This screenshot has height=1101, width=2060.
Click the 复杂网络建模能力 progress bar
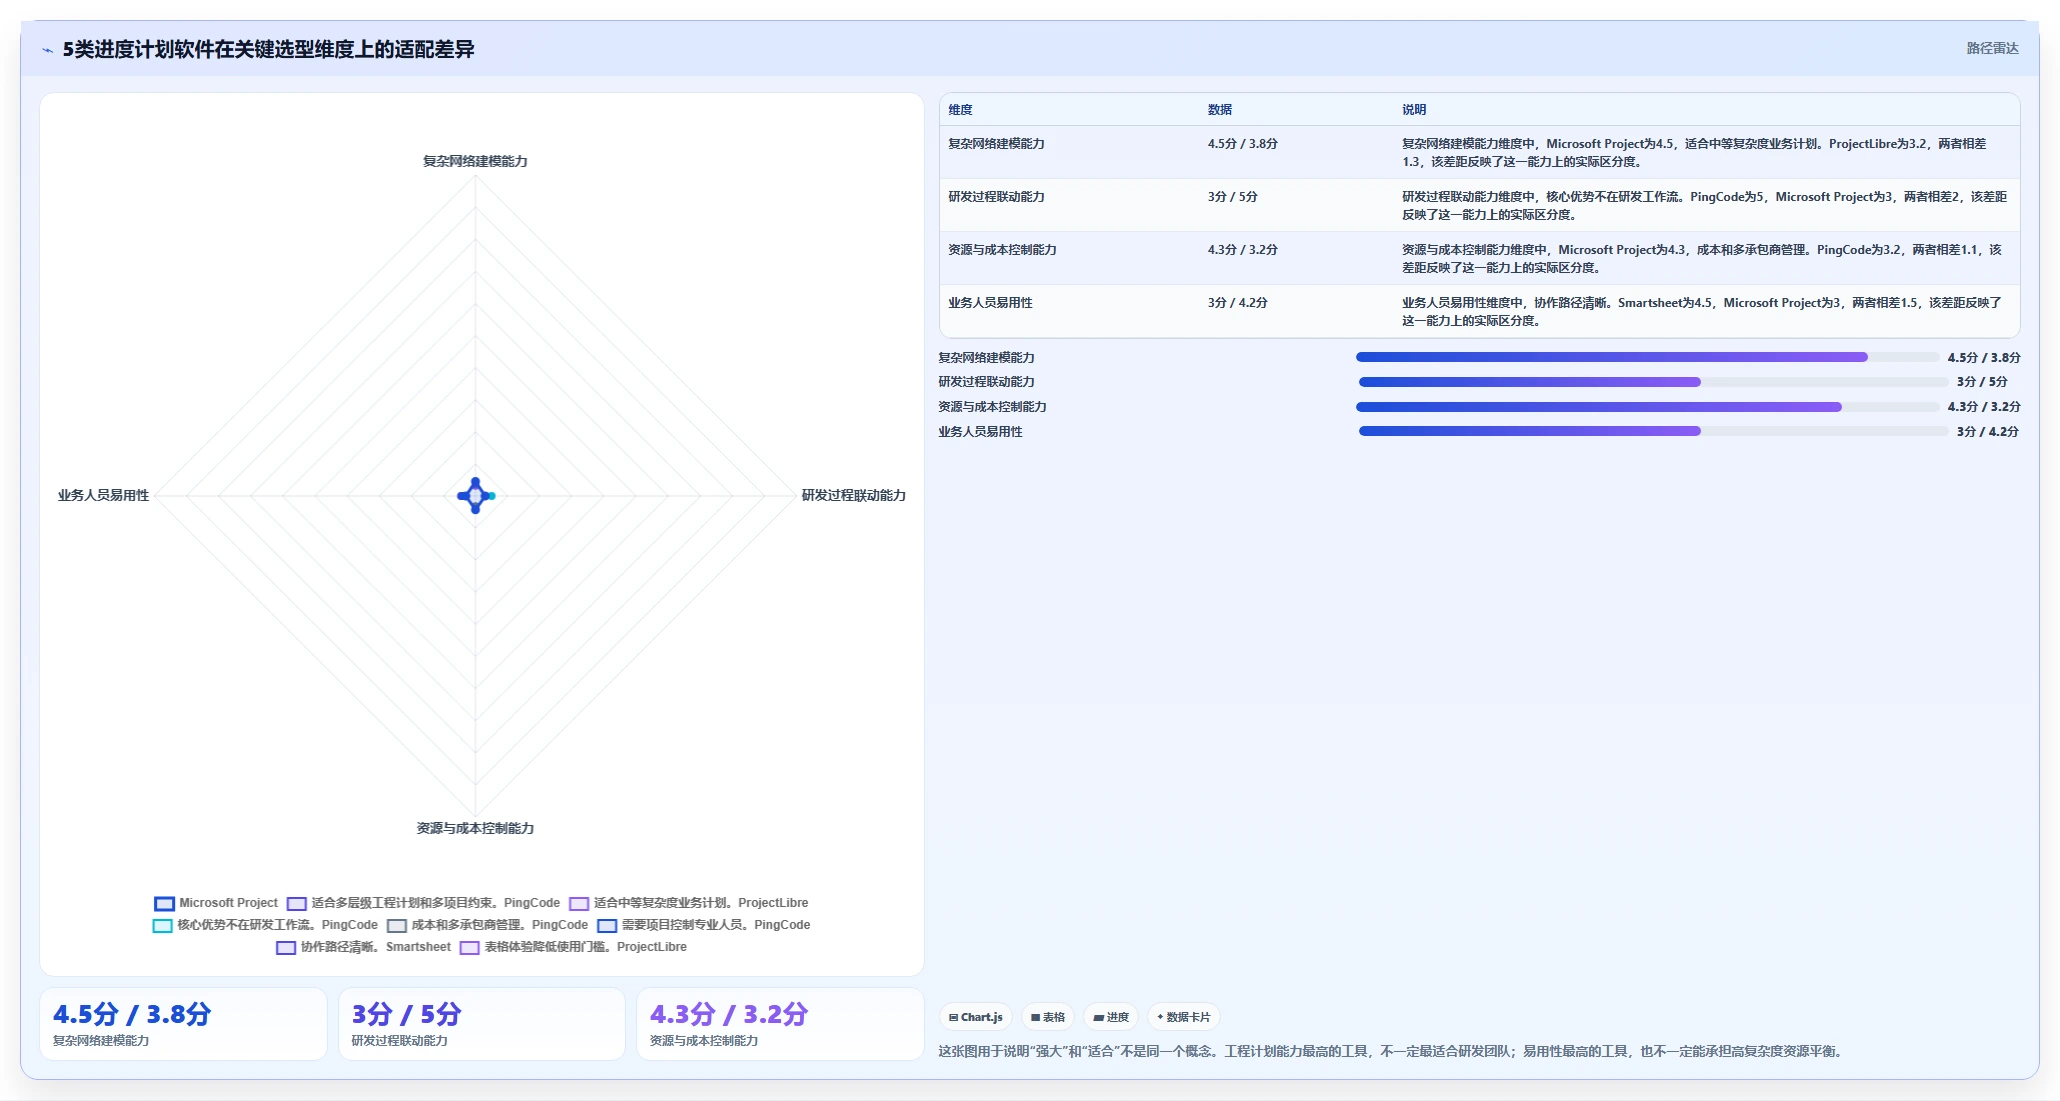click(x=1647, y=357)
